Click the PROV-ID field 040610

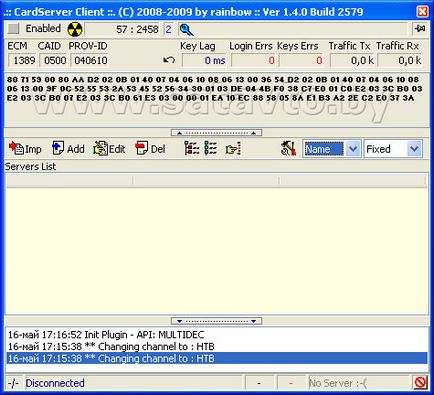(x=89, y=61)
